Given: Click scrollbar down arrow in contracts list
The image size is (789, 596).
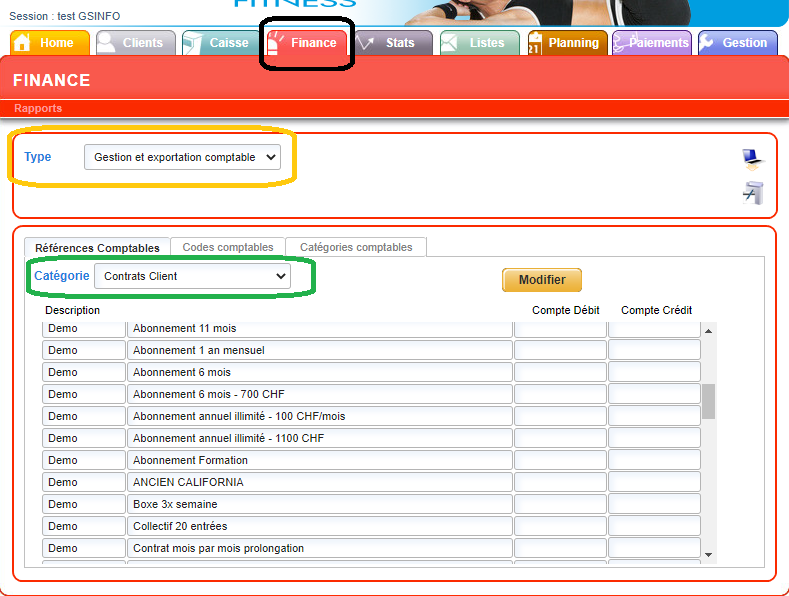Looking at the screenshot, I should [709, 554].
